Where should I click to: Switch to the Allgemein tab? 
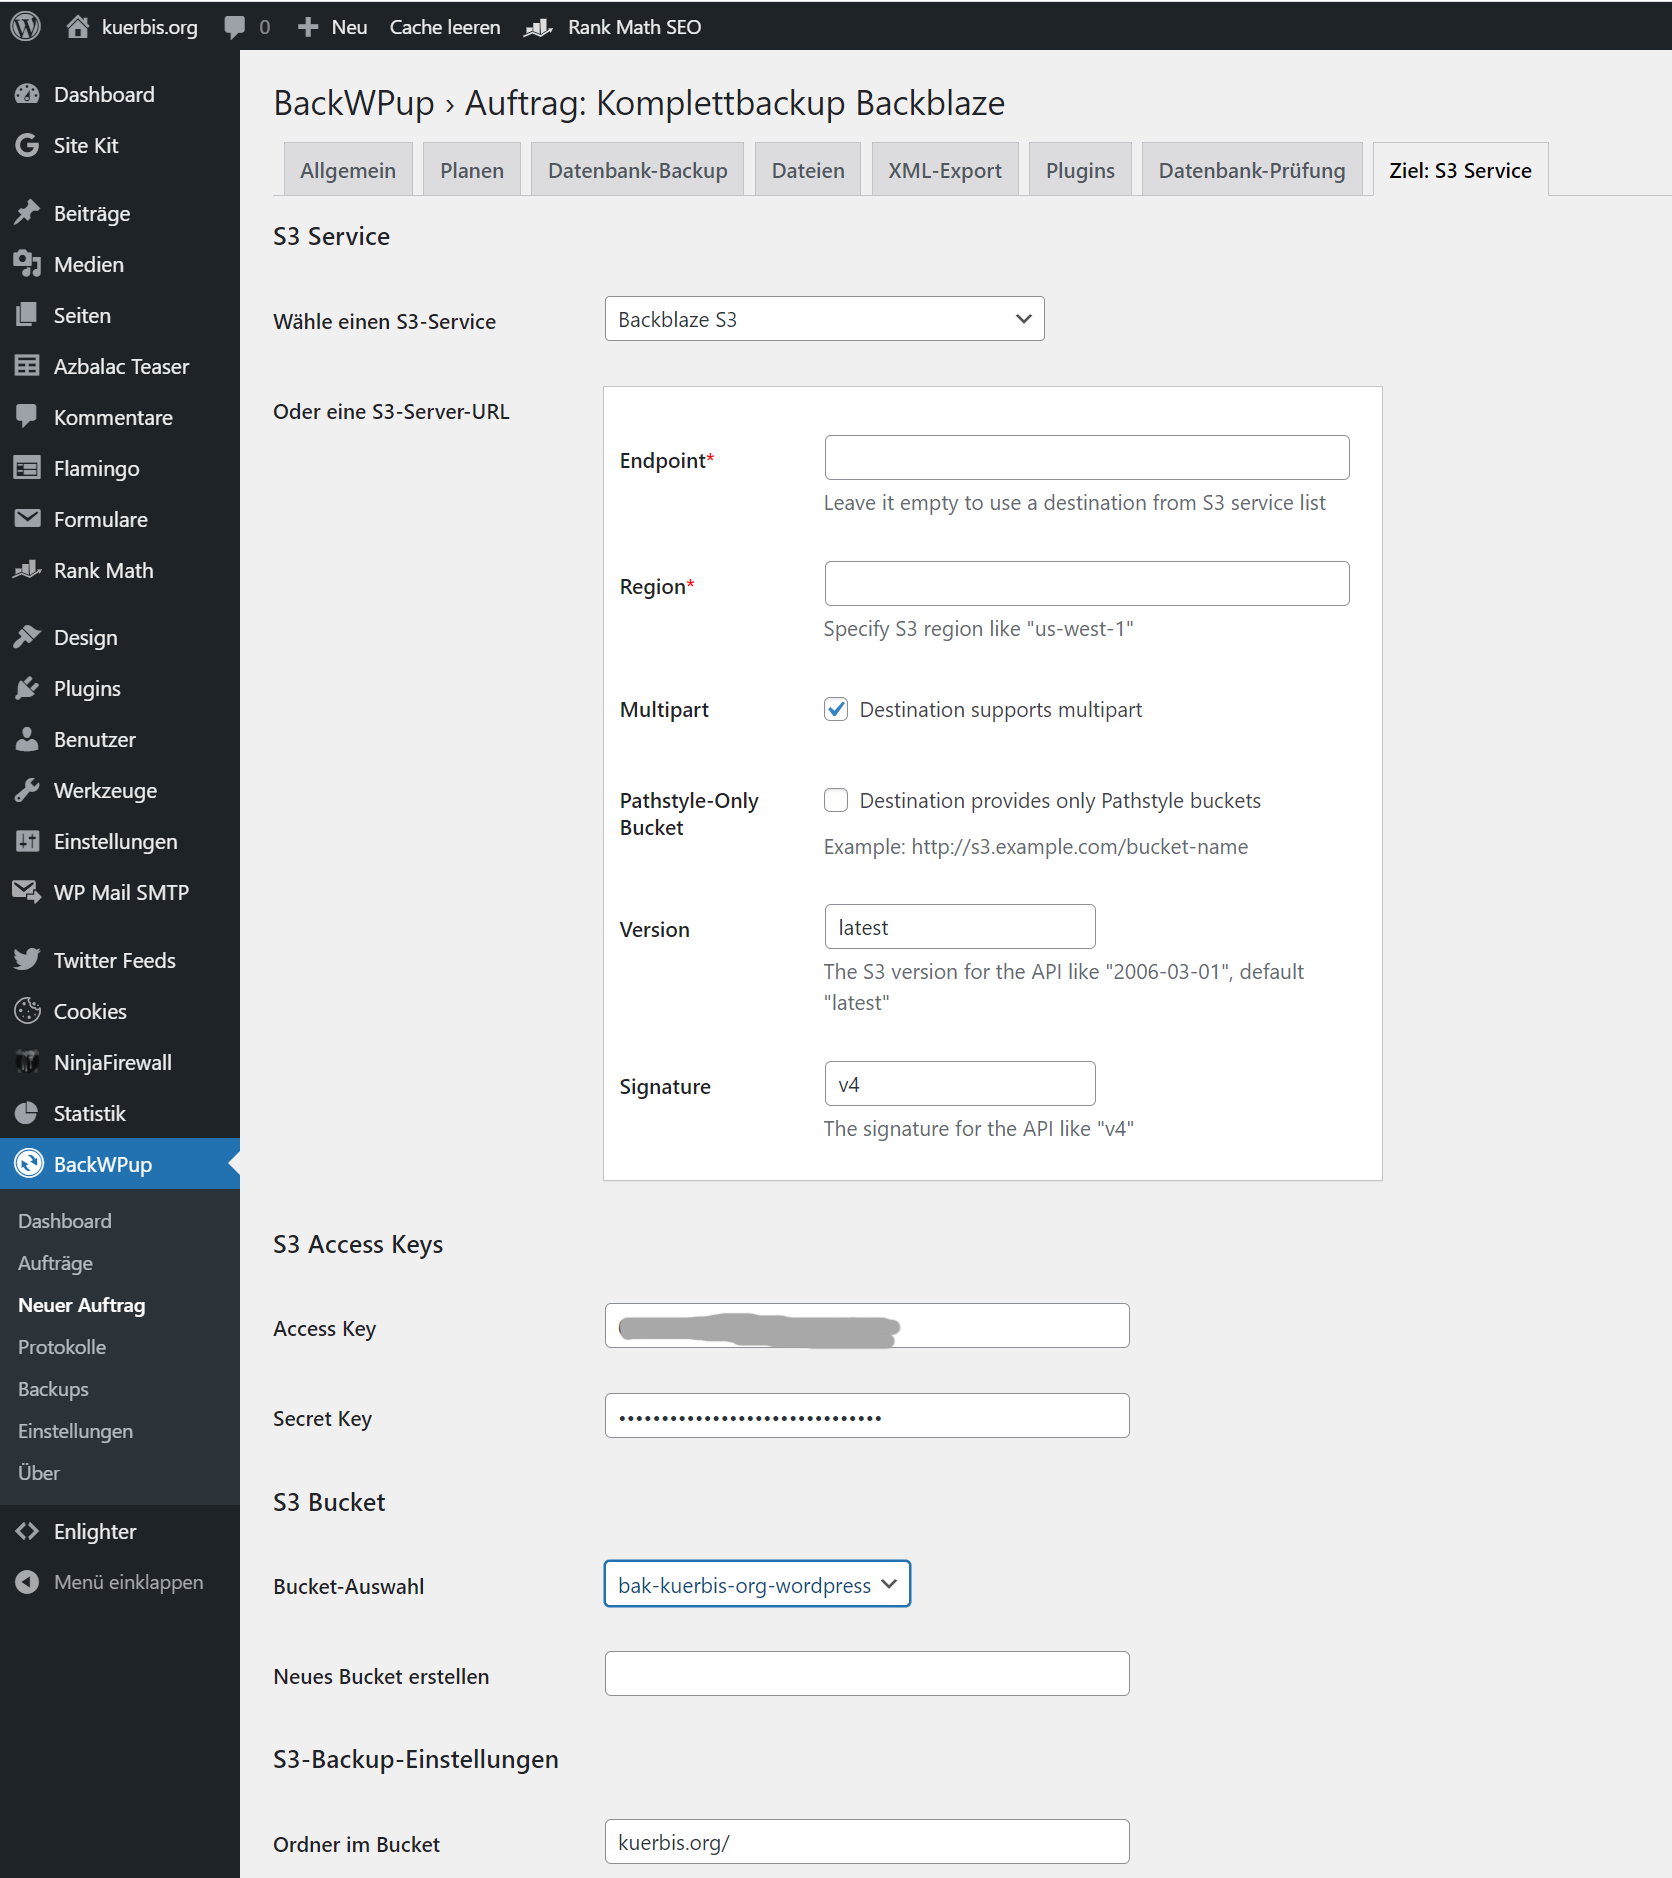point(348,169)
